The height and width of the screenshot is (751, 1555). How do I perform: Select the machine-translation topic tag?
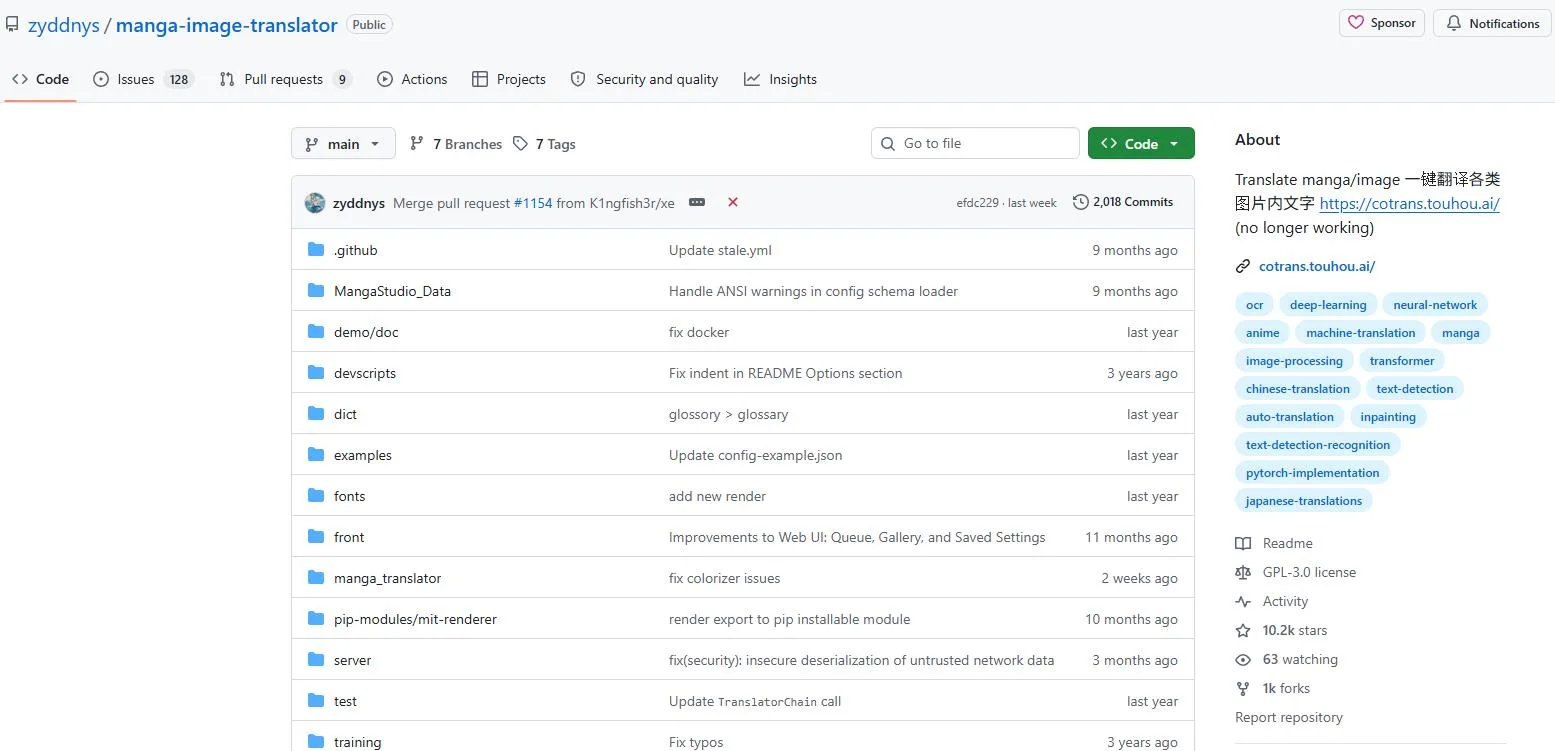(x=1361, y=333)
